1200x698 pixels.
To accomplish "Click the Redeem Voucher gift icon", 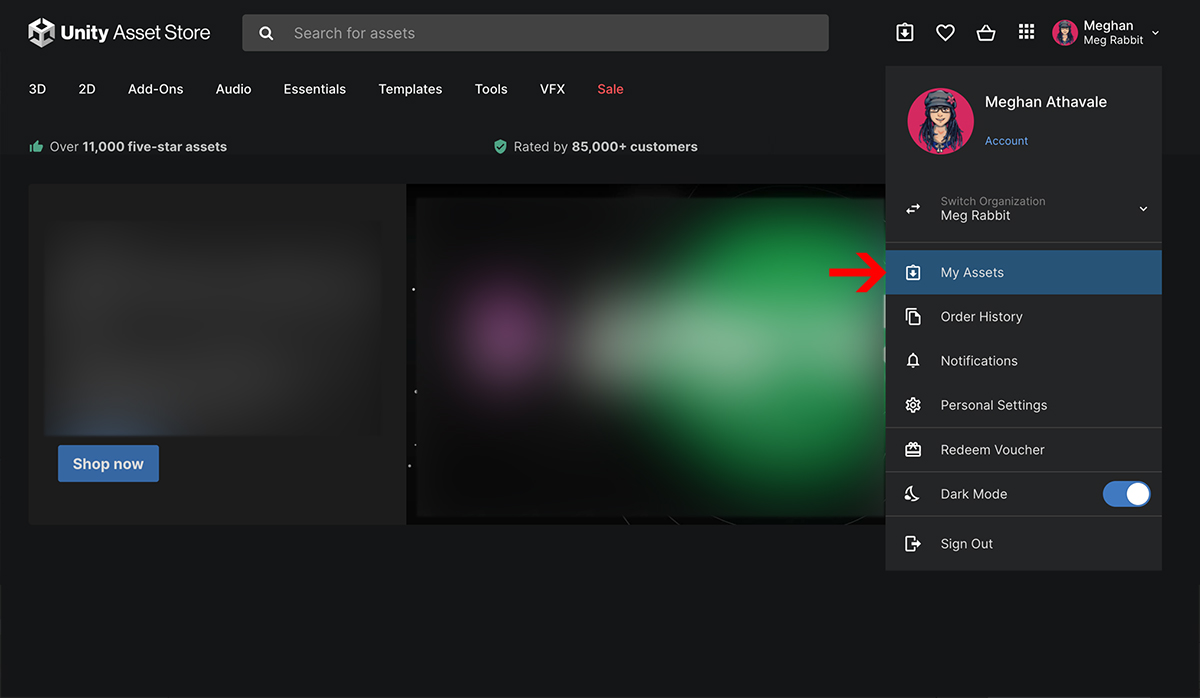I will [x=913, y=450].
